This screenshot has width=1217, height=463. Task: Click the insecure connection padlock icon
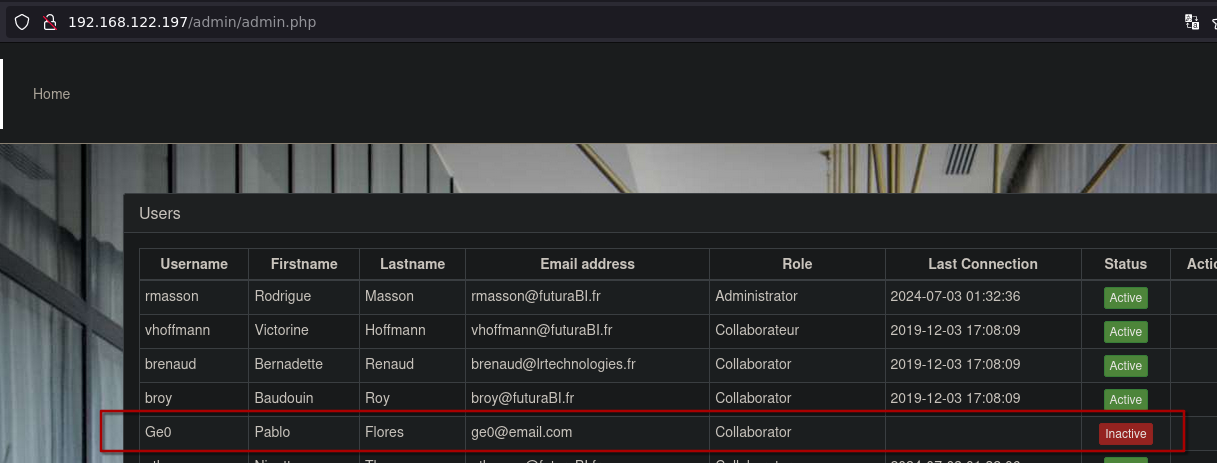click(x=48, y=22)
